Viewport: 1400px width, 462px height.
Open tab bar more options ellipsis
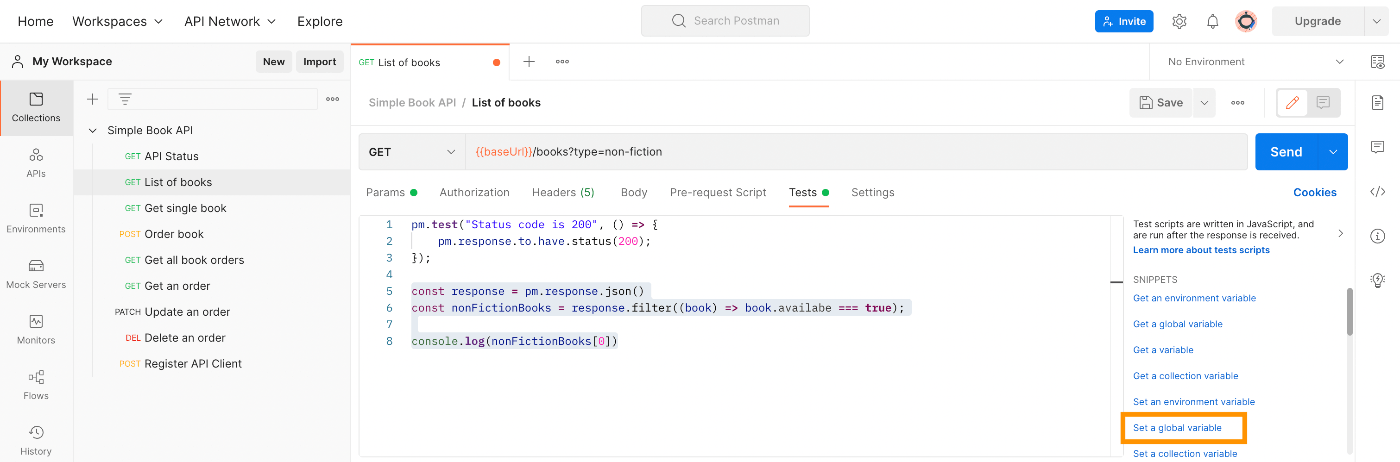[562, 62]
